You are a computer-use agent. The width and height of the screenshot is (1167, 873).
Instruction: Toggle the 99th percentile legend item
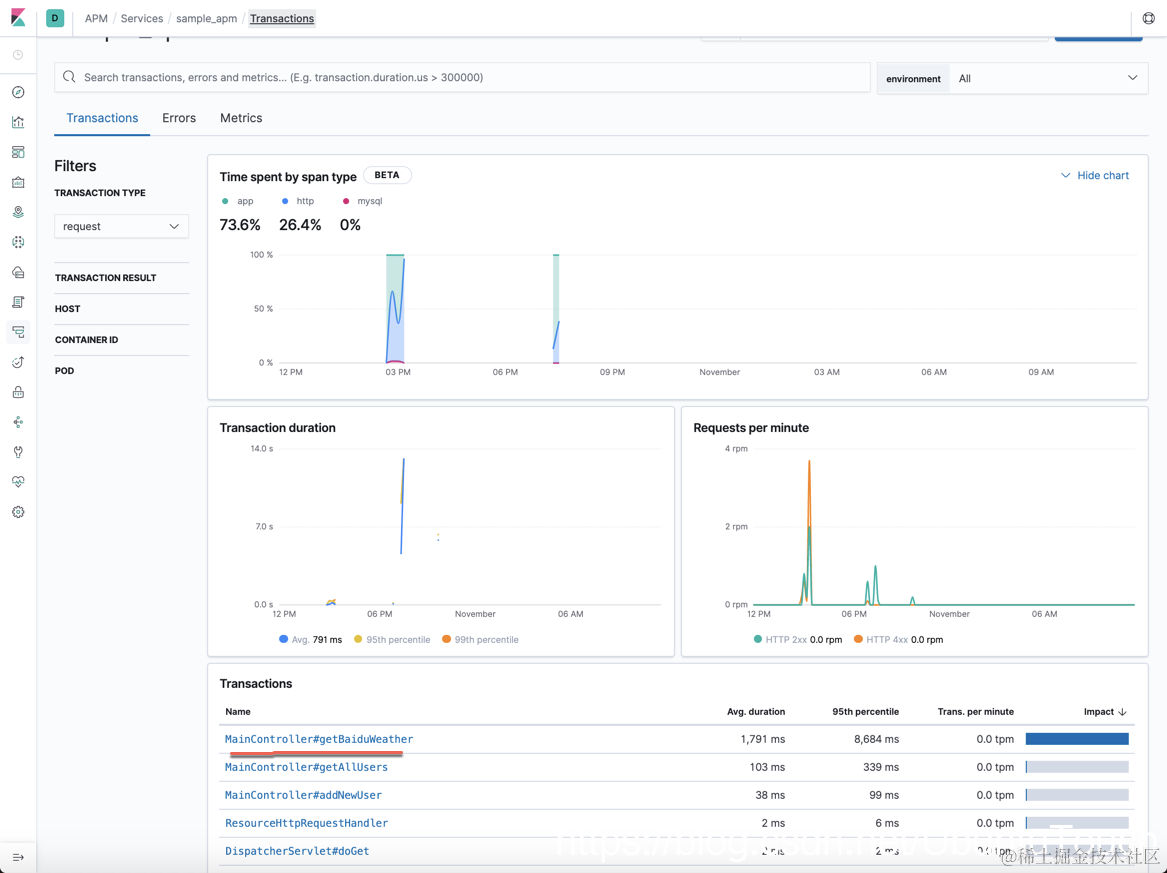[480, 639]
